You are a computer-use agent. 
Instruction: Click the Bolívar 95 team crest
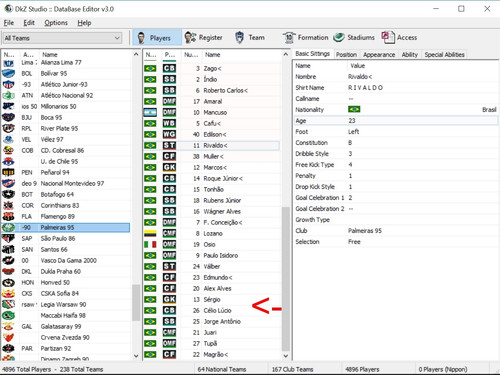pos(9,73)
